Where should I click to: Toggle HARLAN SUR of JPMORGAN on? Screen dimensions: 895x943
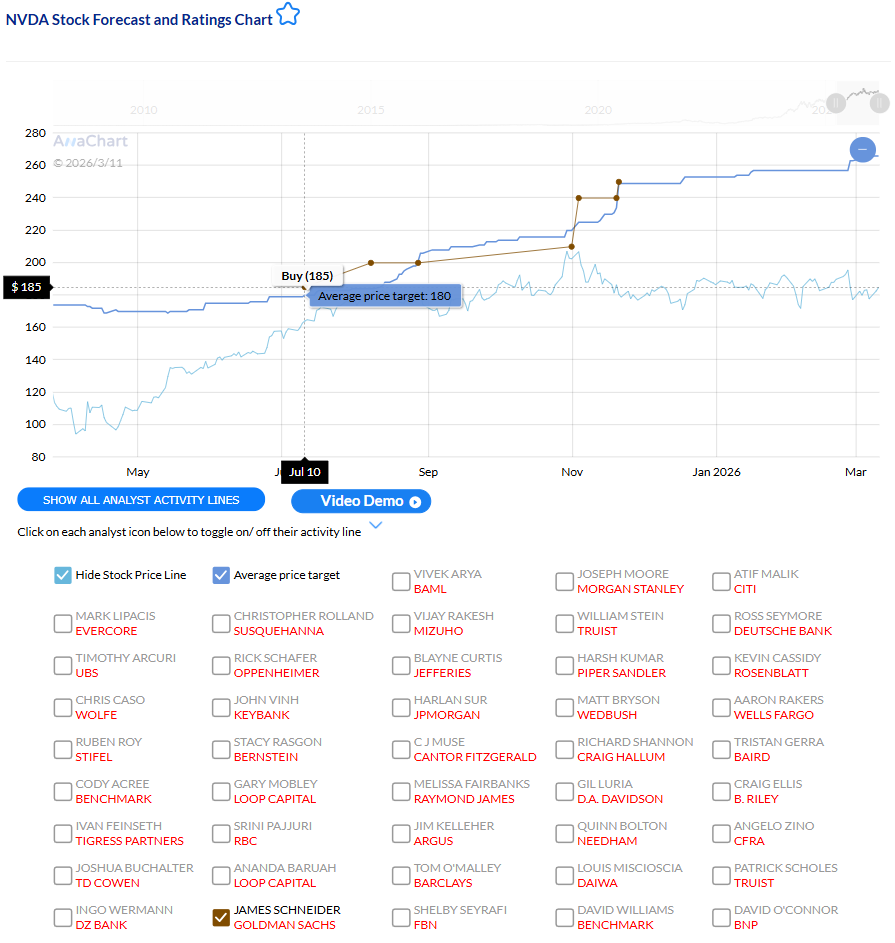pos(401,707)
